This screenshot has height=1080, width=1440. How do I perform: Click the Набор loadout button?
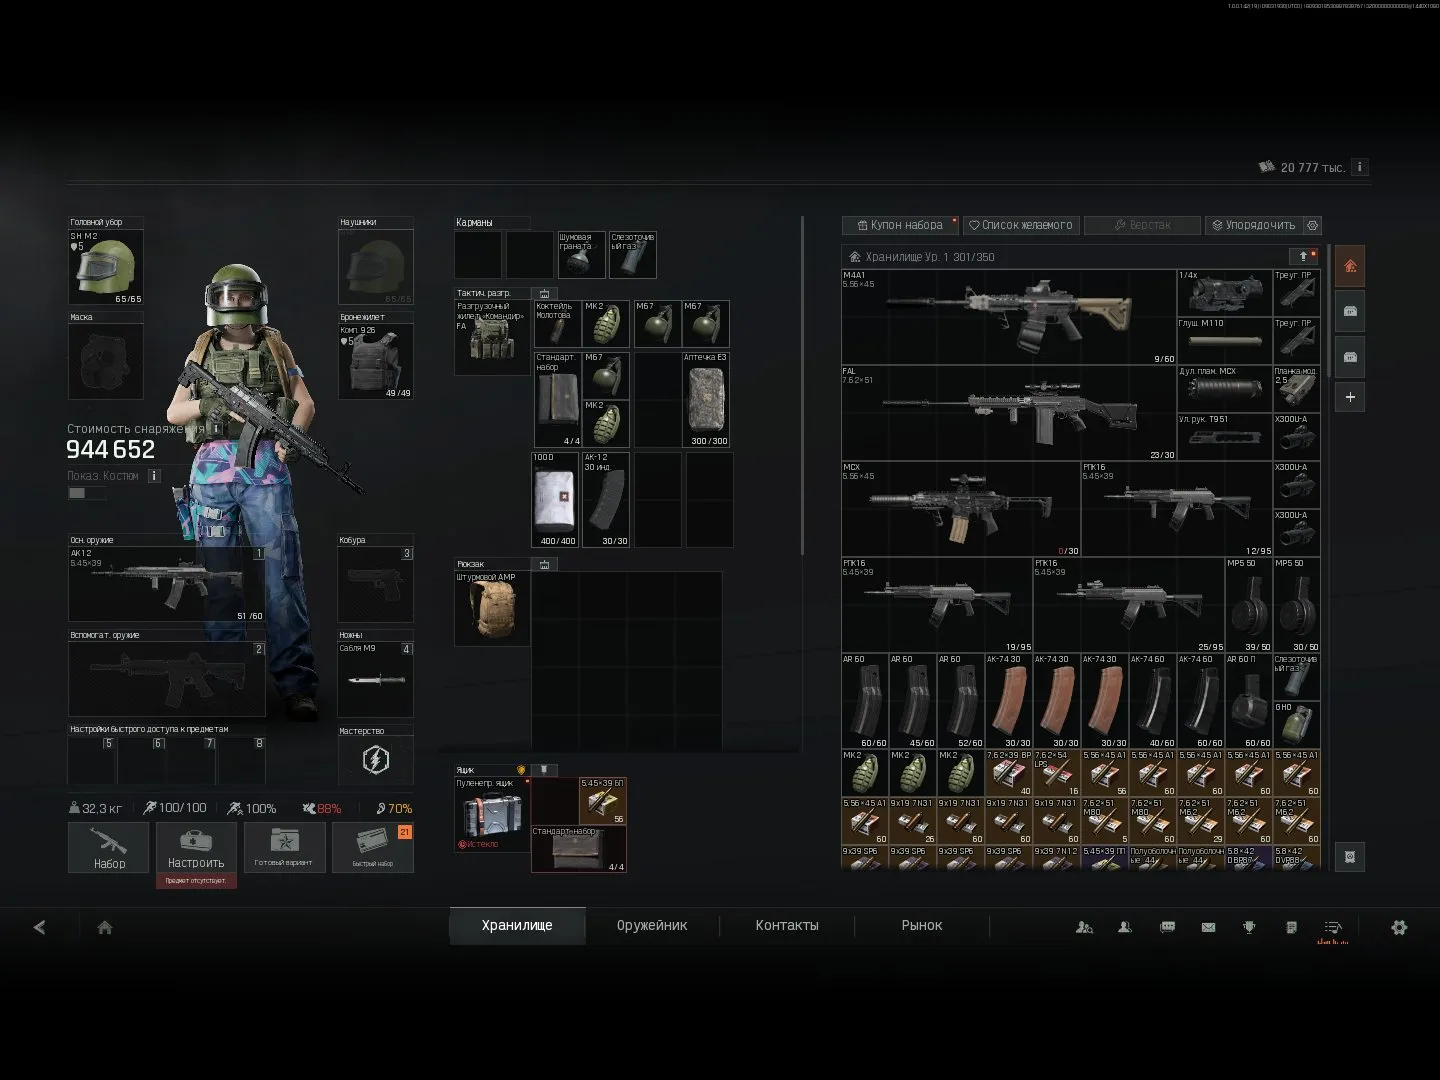point(109,848)
